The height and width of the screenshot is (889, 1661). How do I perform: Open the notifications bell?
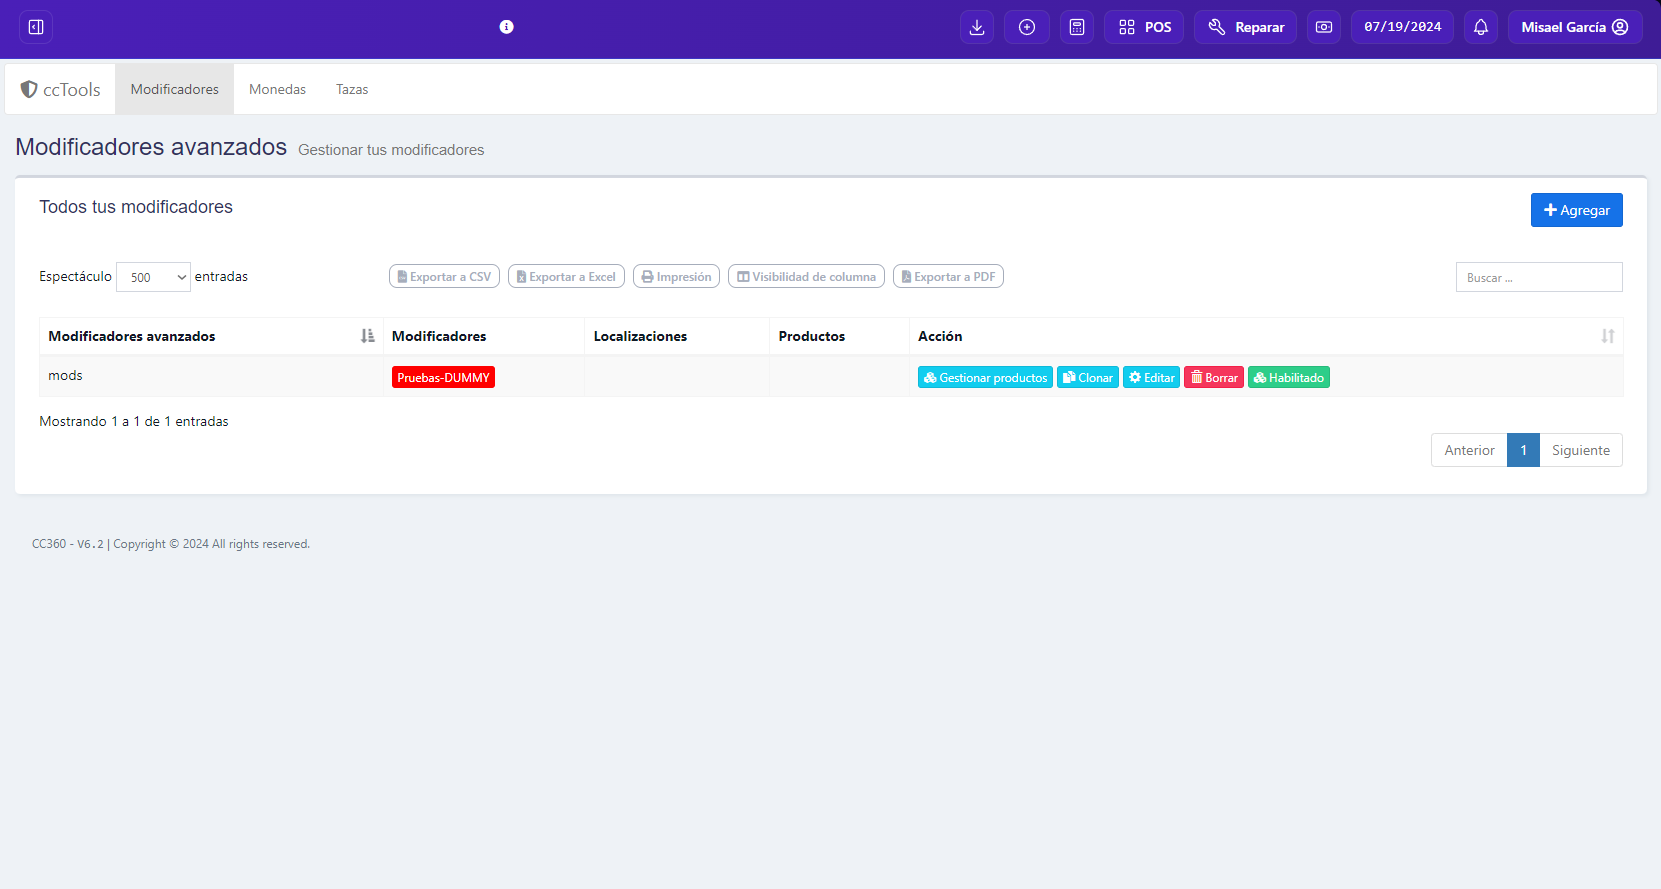[x=1481, y=27]
